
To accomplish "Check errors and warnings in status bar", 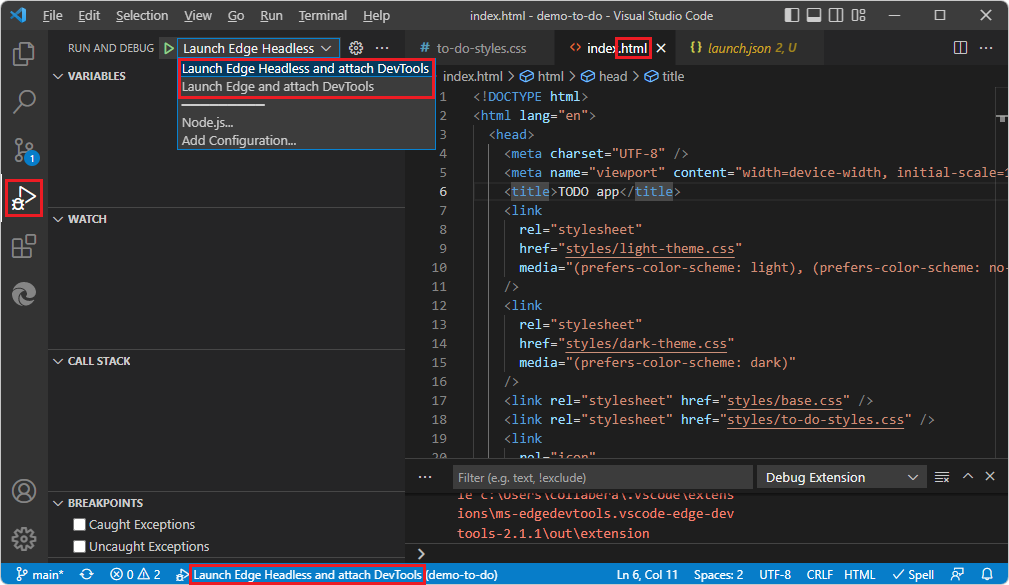I will (x=133, y=575).
